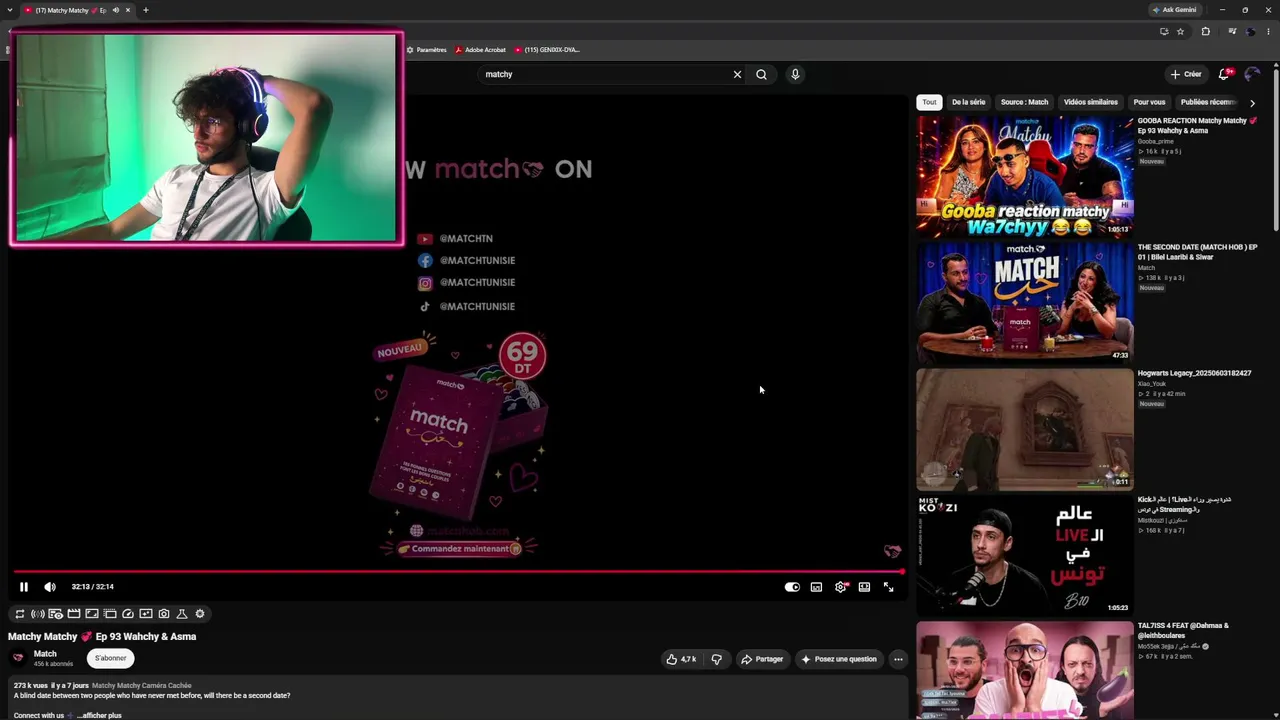Click the list-with-eye icon in extension toolbar
Viewport: 1280px width, 720px height.
click(x=55, y=614)
